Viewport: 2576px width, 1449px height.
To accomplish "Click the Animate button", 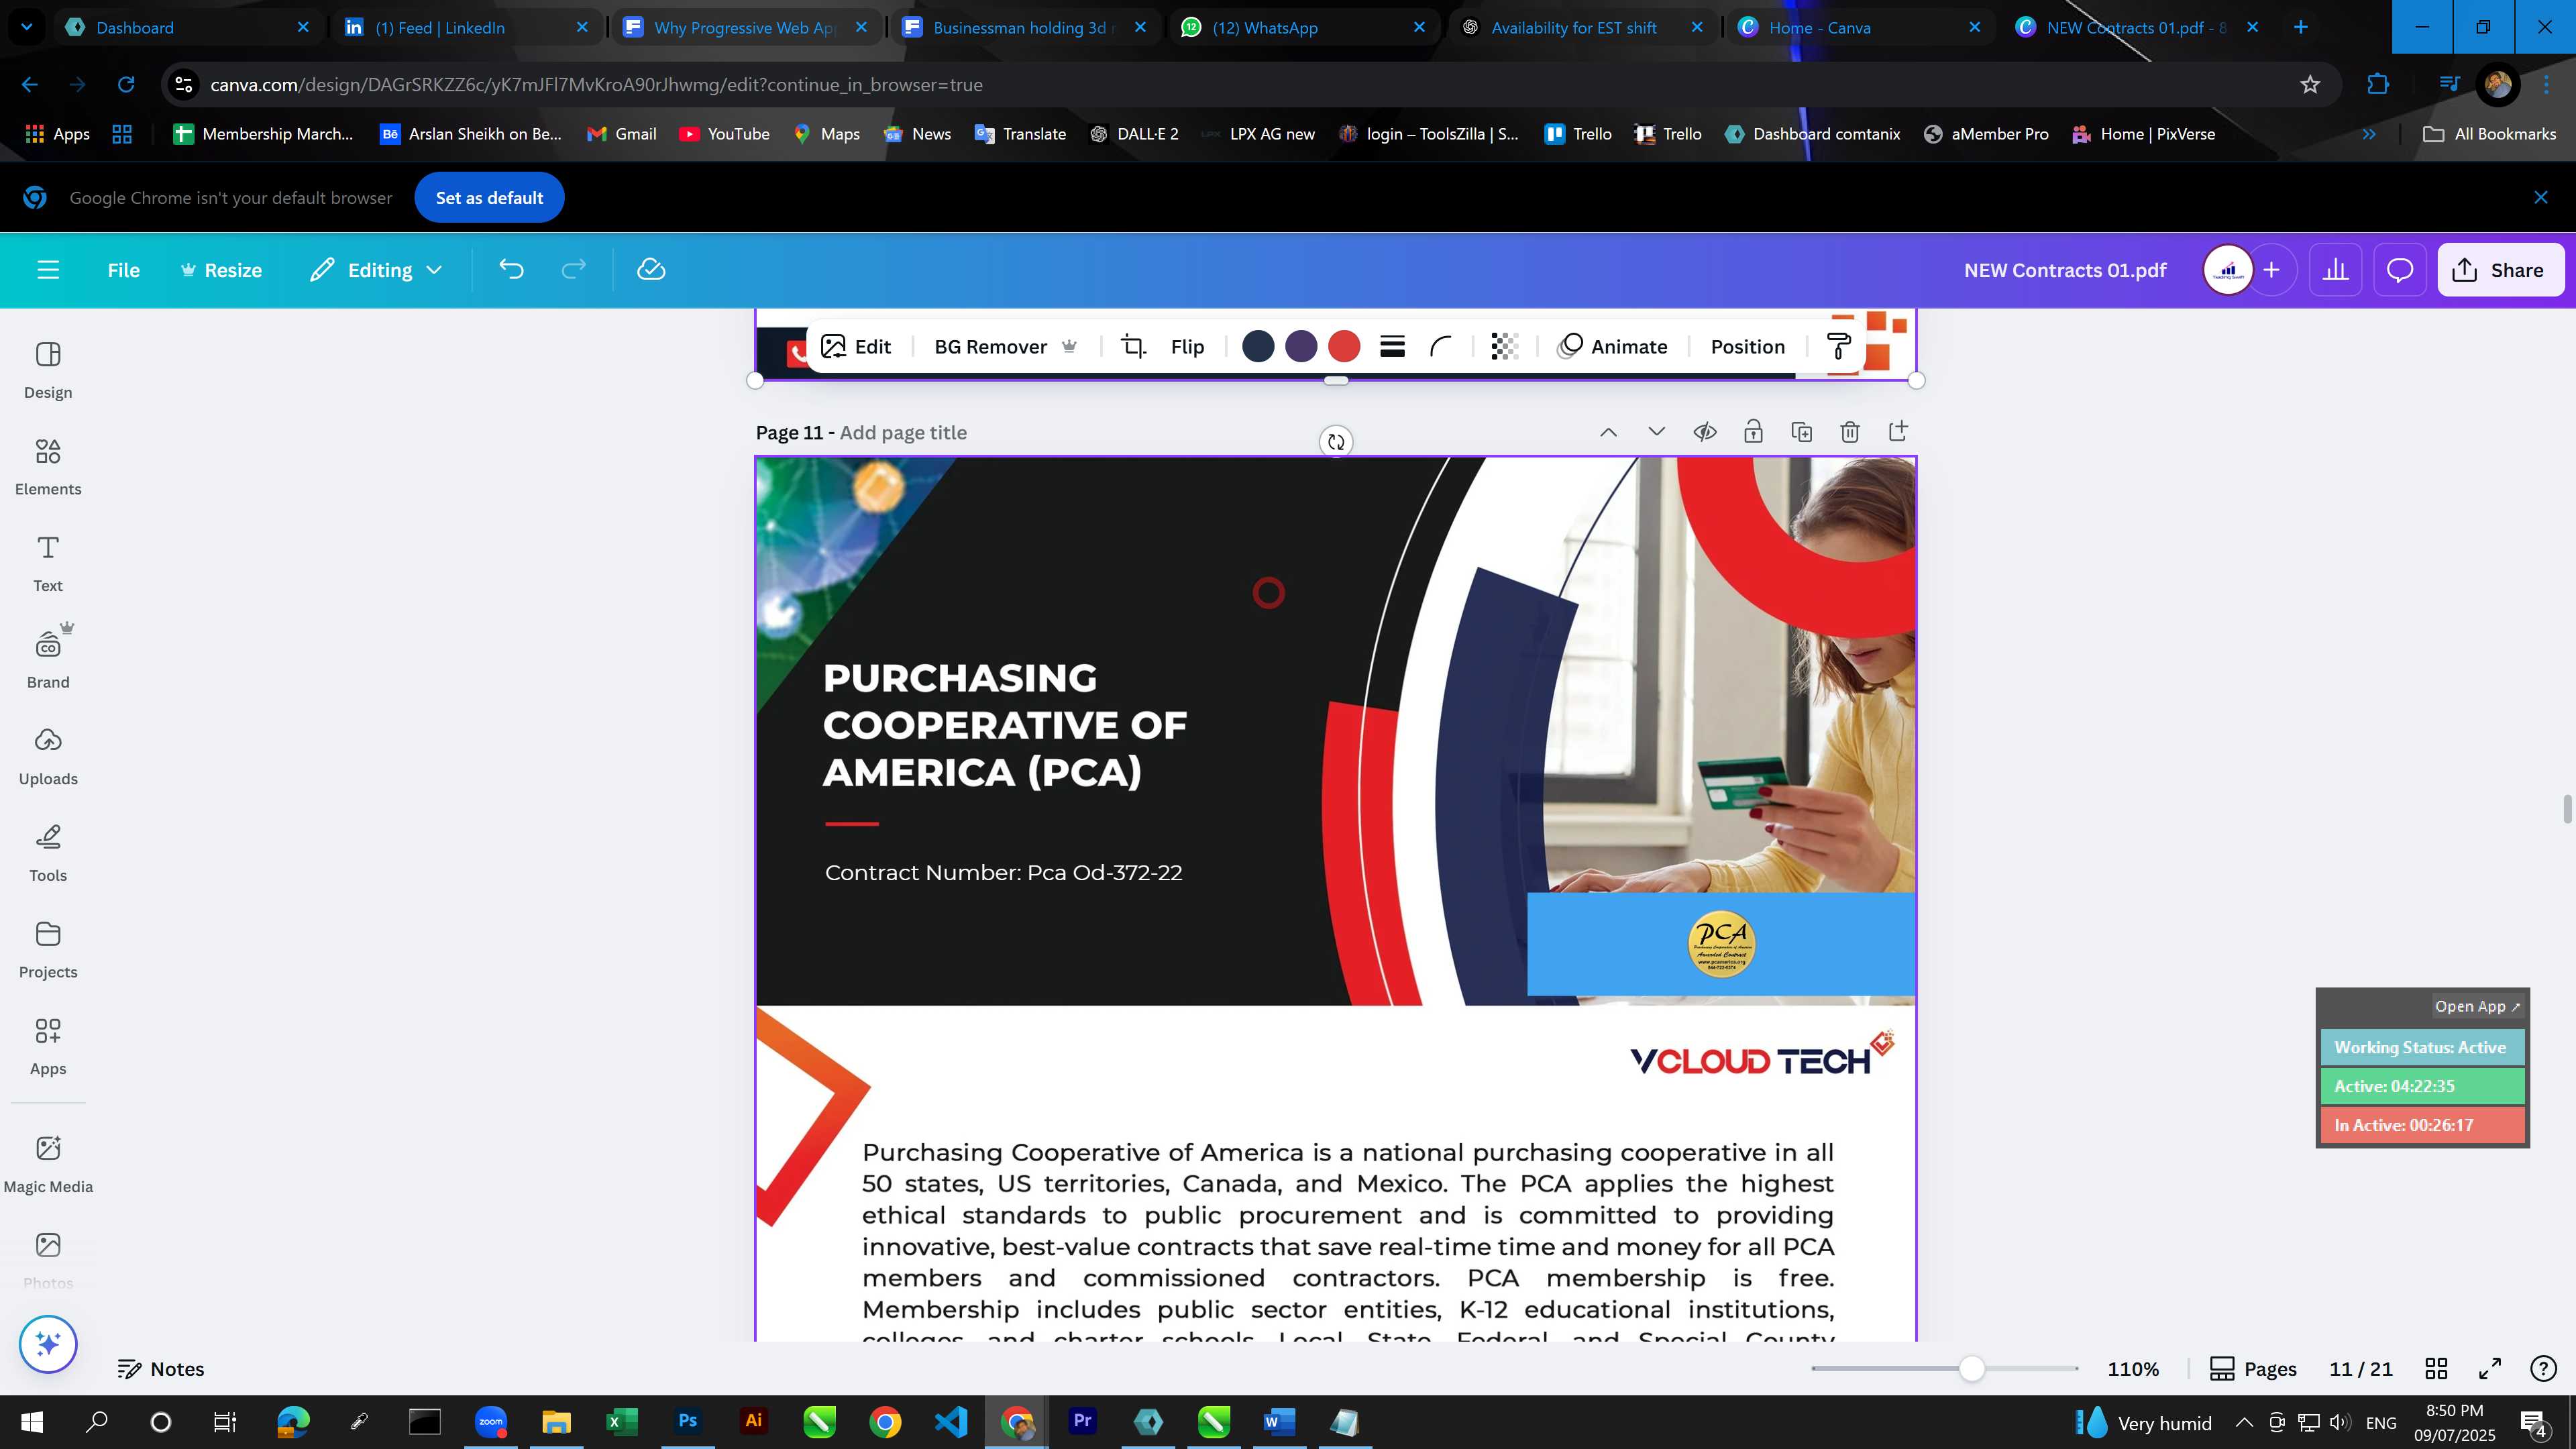I will (1613, 347).
